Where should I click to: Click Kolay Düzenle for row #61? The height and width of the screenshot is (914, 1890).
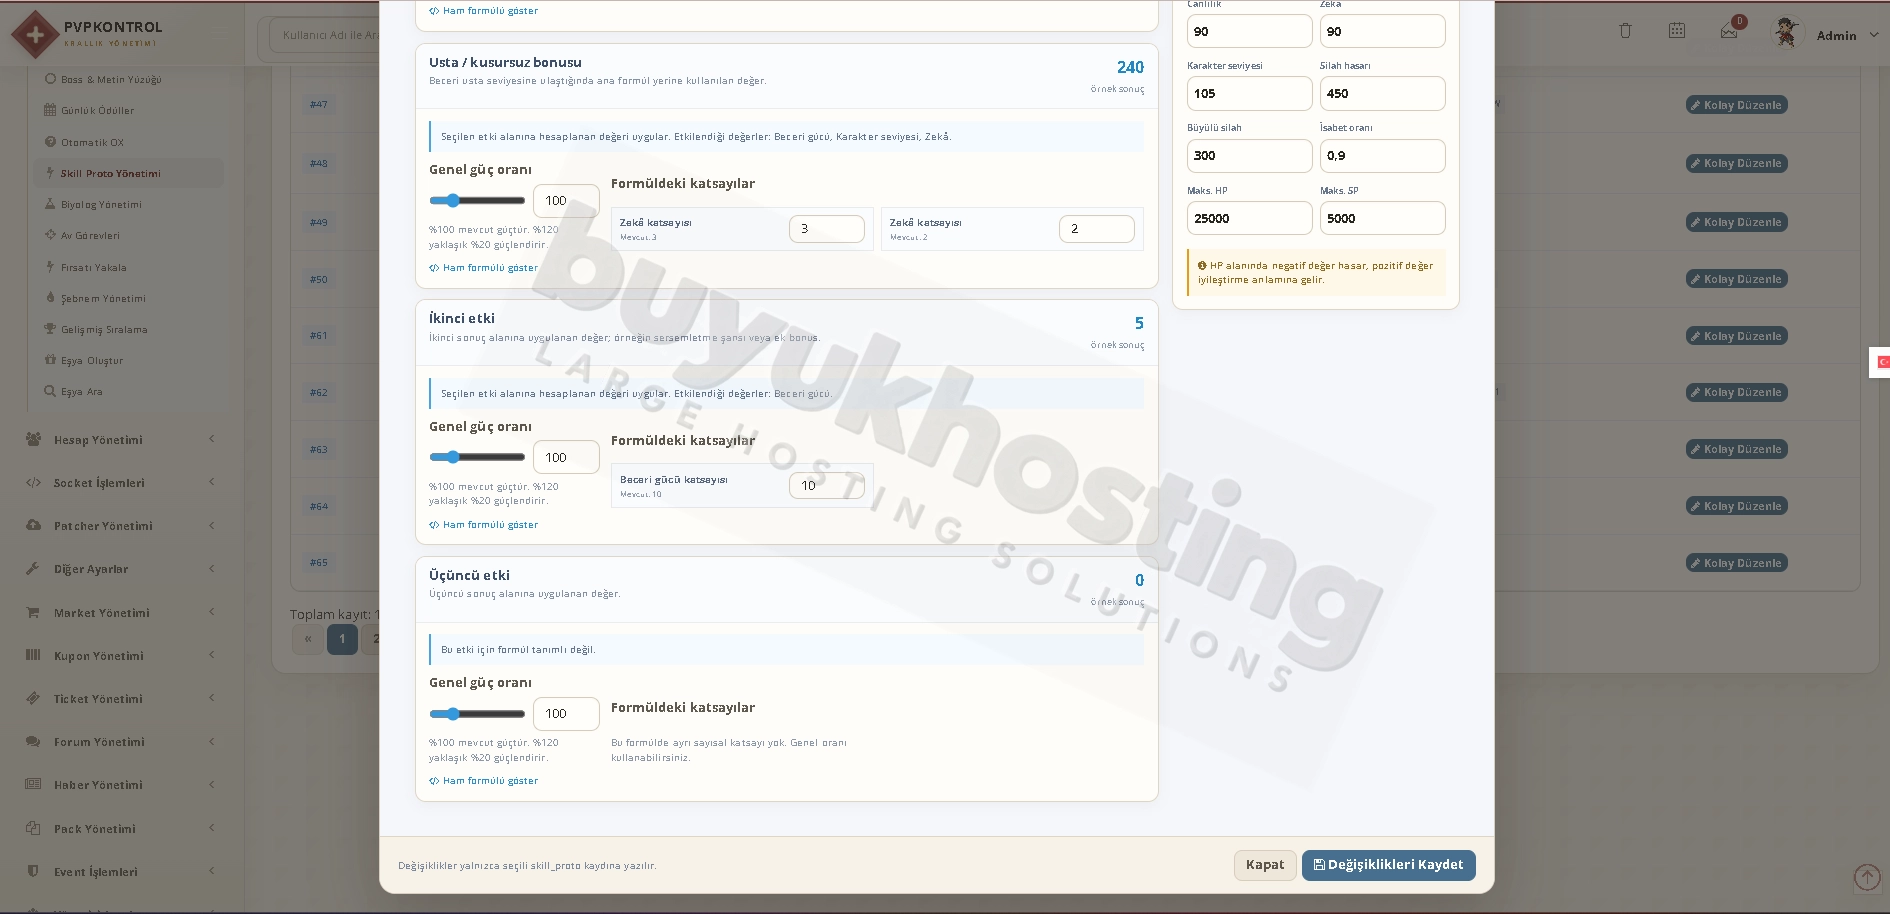tap(1737, 336)
